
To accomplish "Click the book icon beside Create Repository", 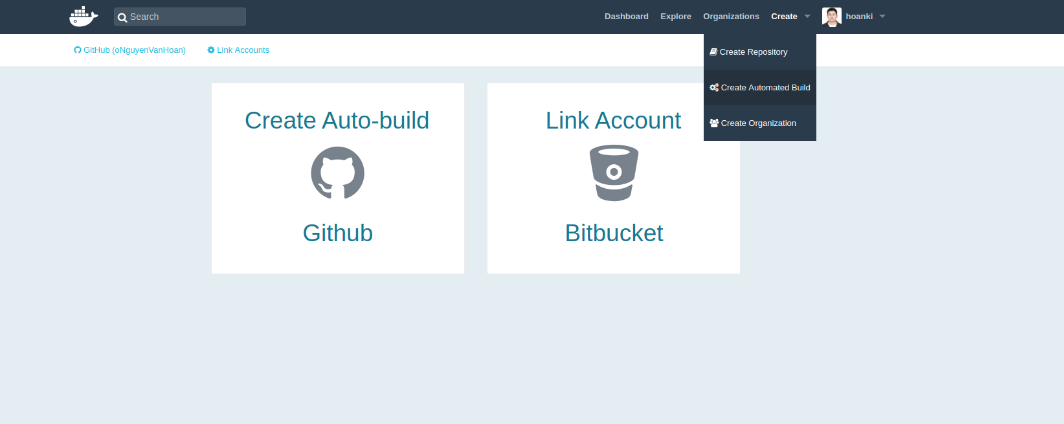I will 713,52.
